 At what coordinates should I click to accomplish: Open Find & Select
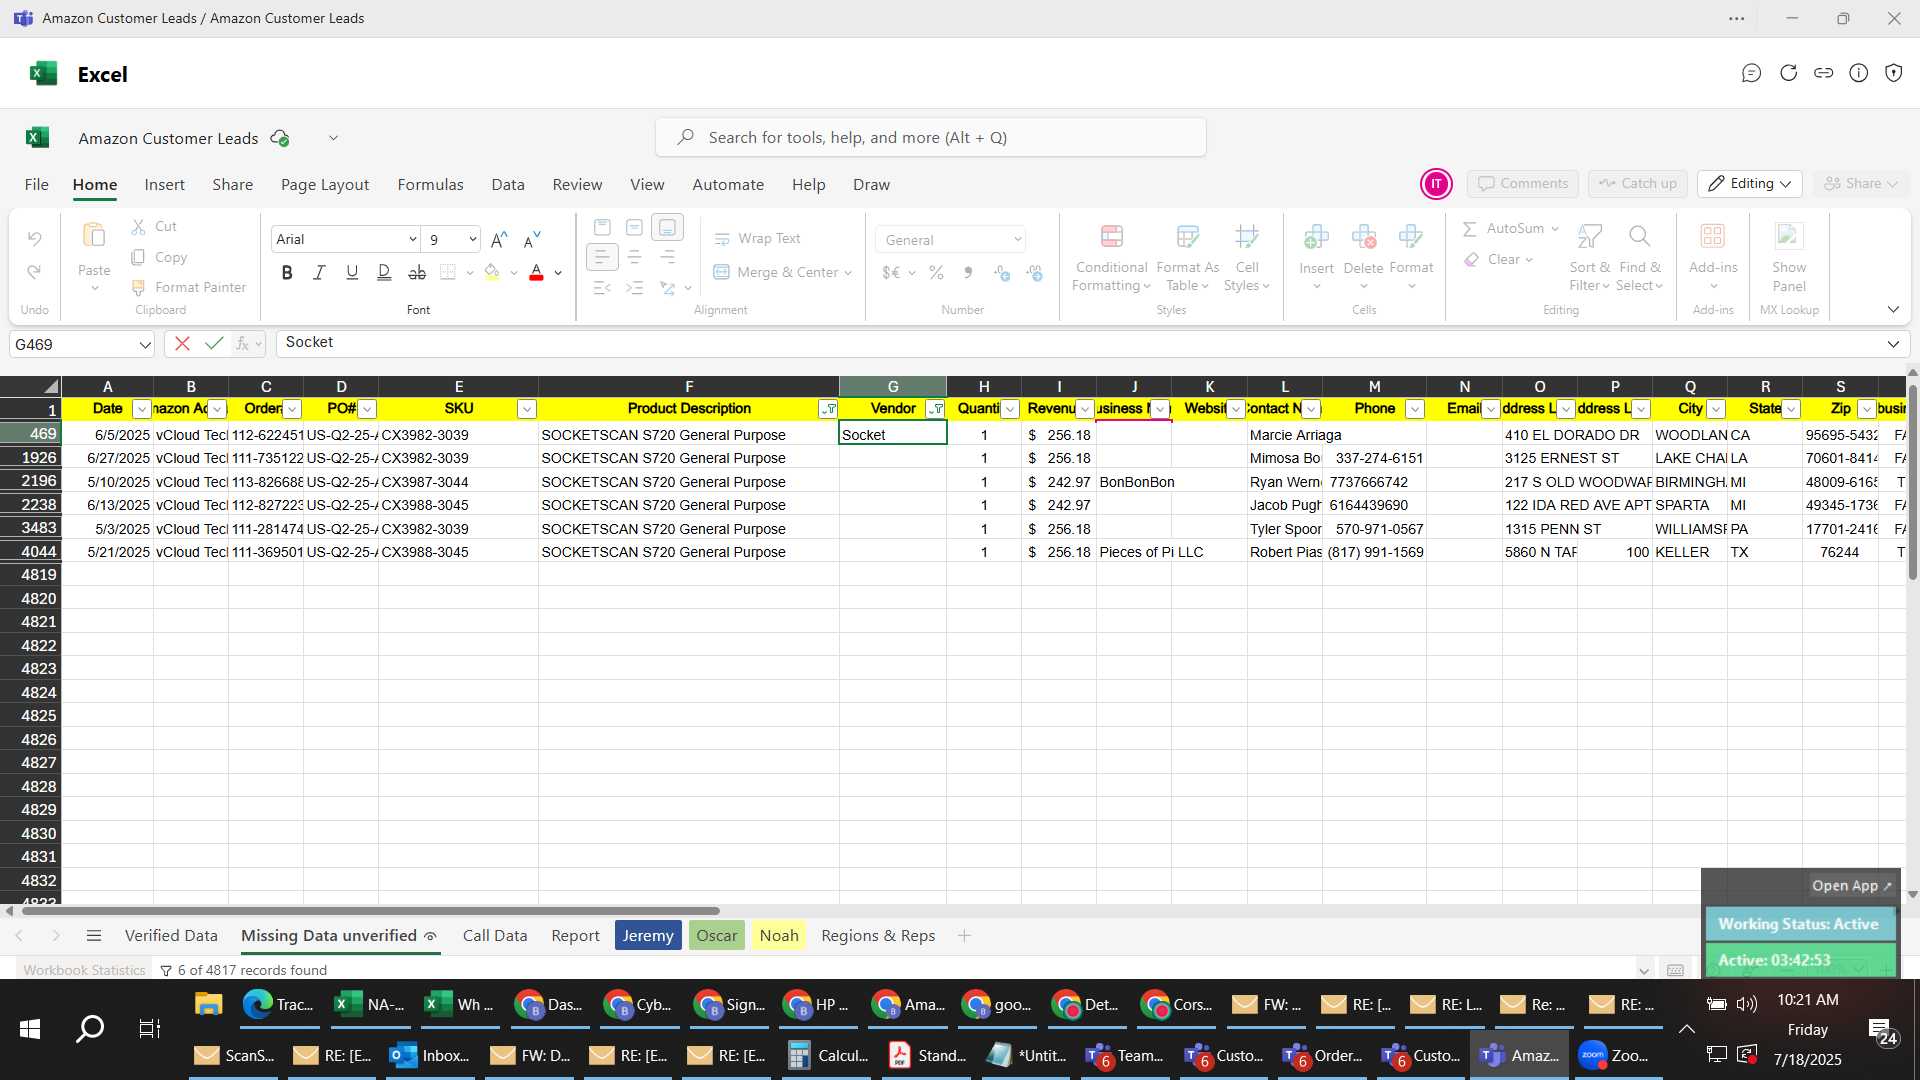tap(1639, 258)
